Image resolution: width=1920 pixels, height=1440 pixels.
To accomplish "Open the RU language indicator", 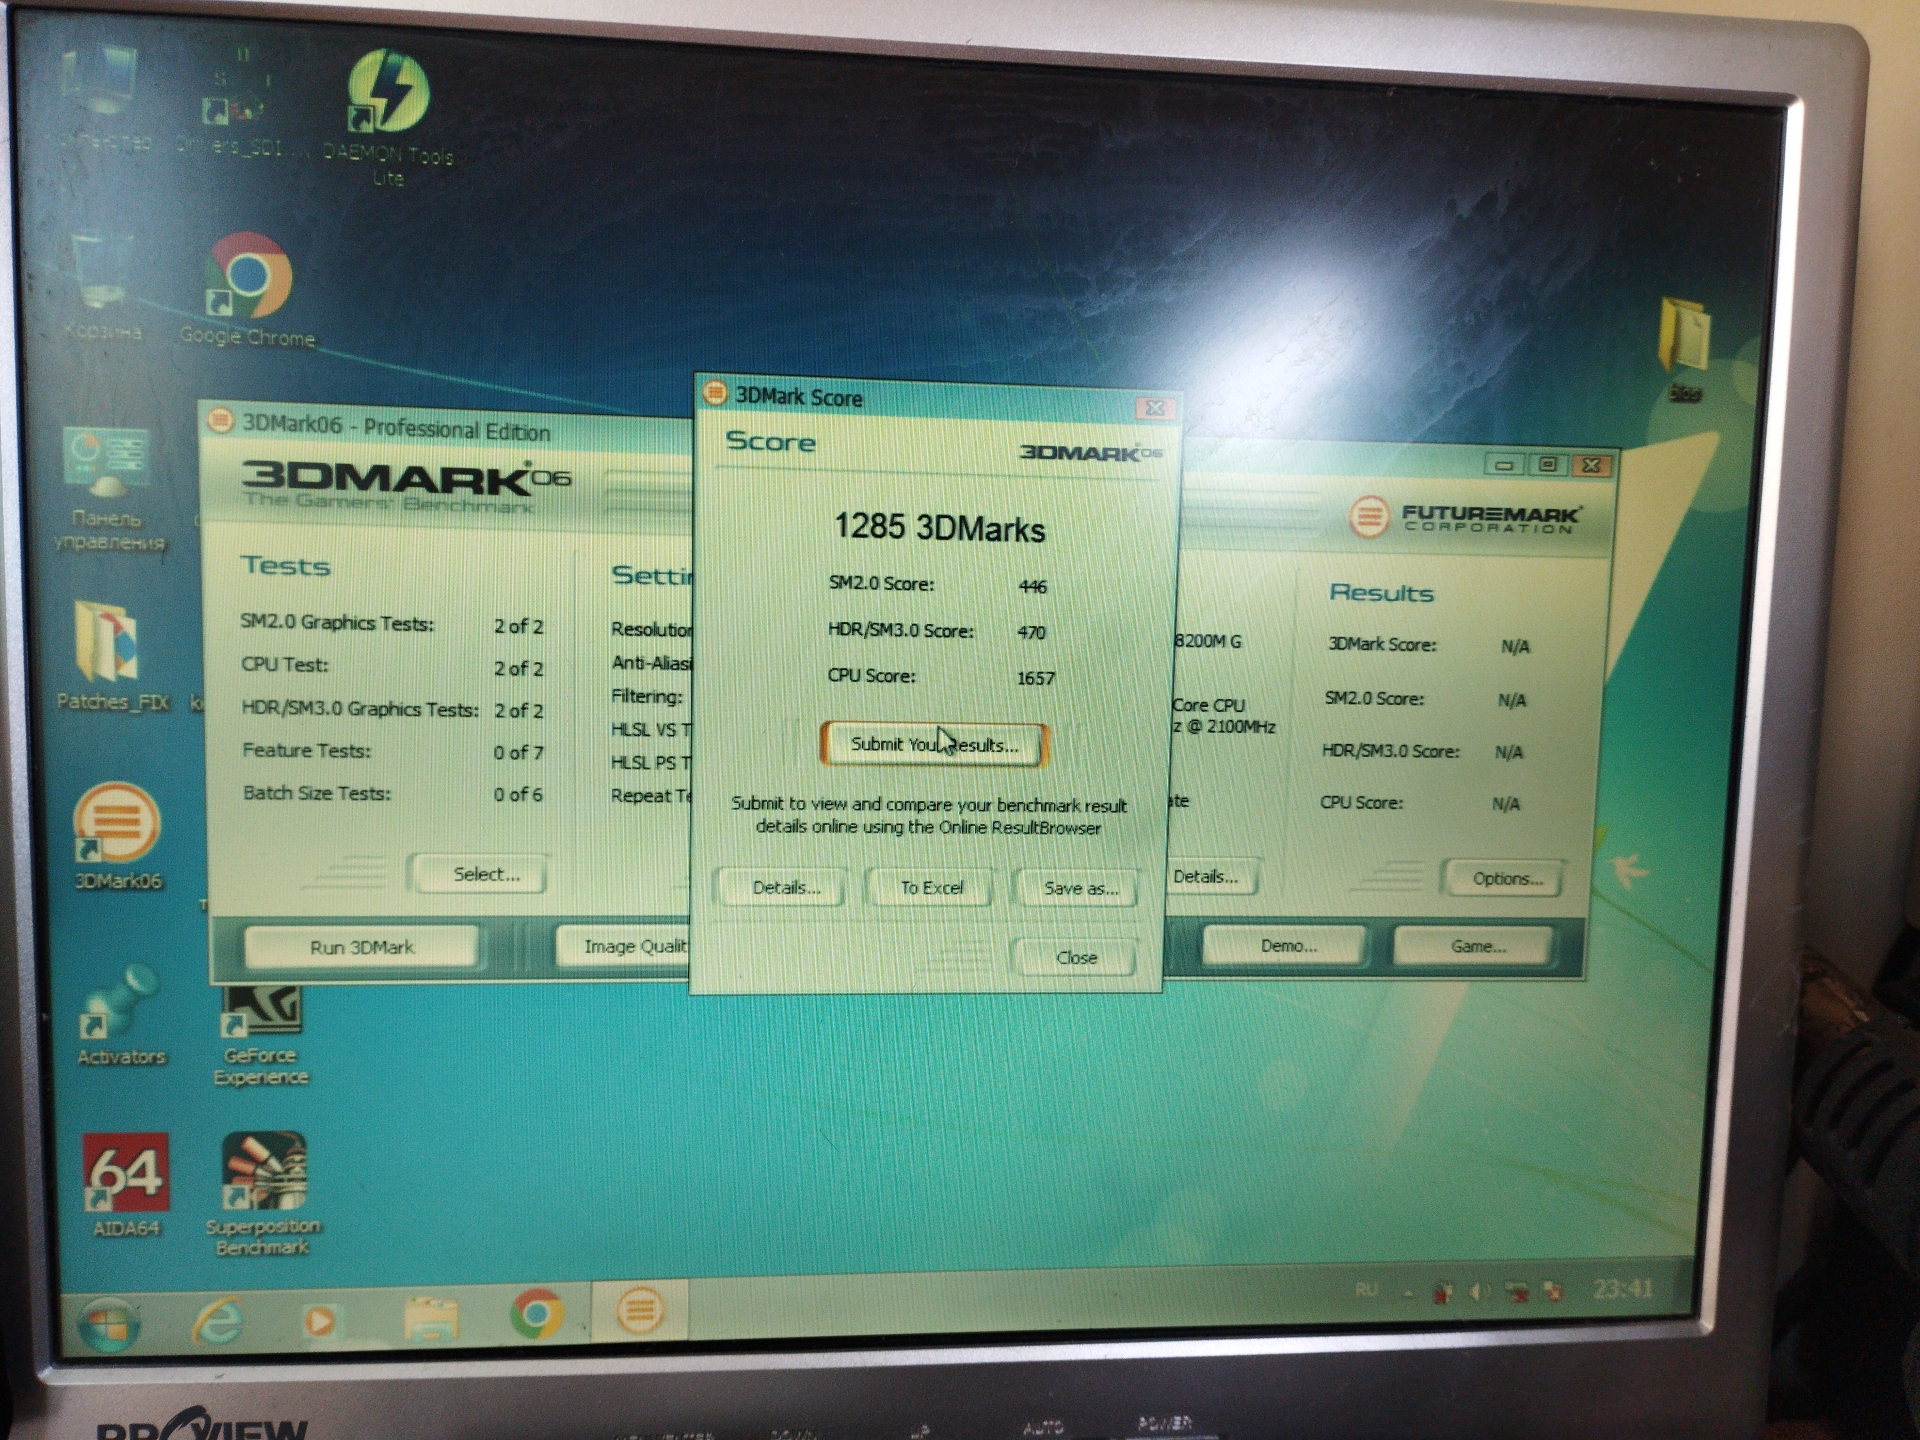I will 1366,1291.
